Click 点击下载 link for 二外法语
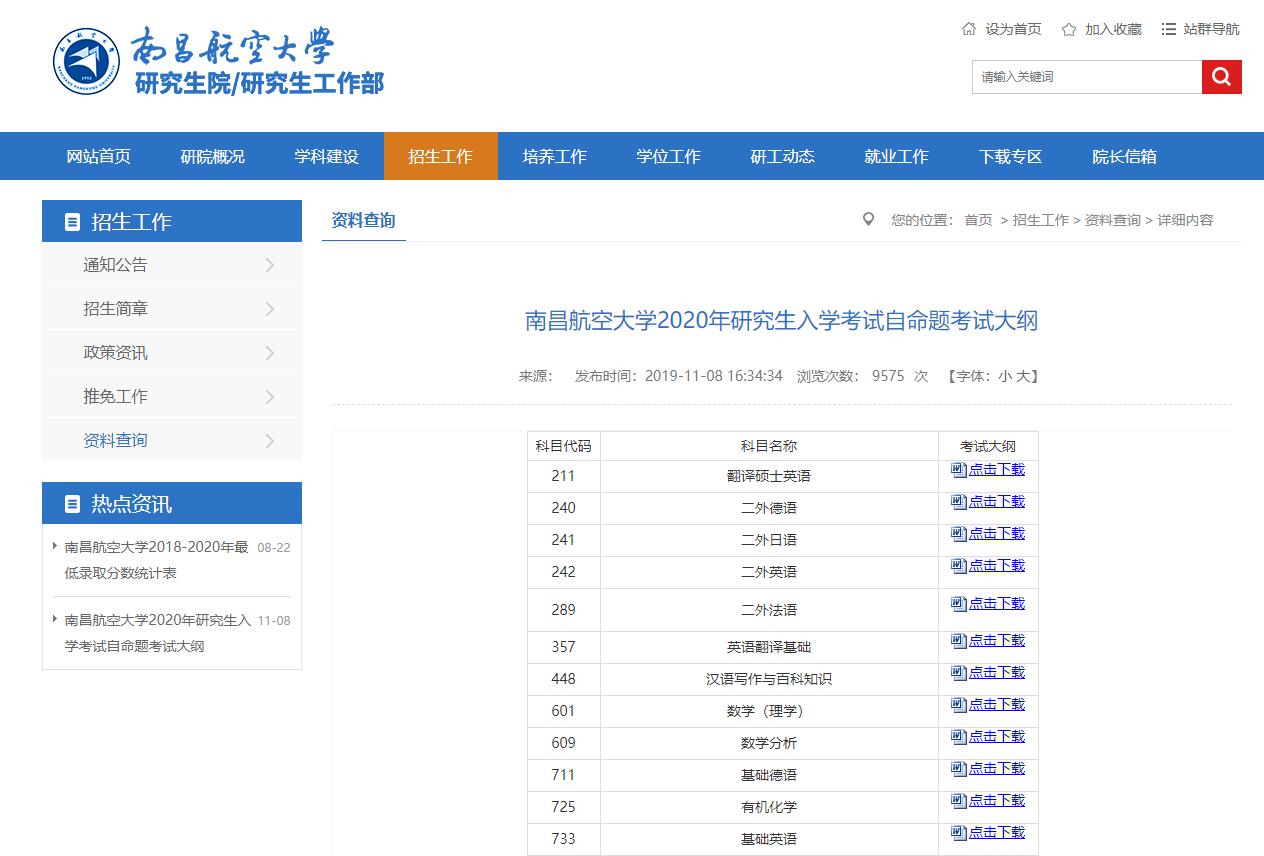 pos(997,604)
